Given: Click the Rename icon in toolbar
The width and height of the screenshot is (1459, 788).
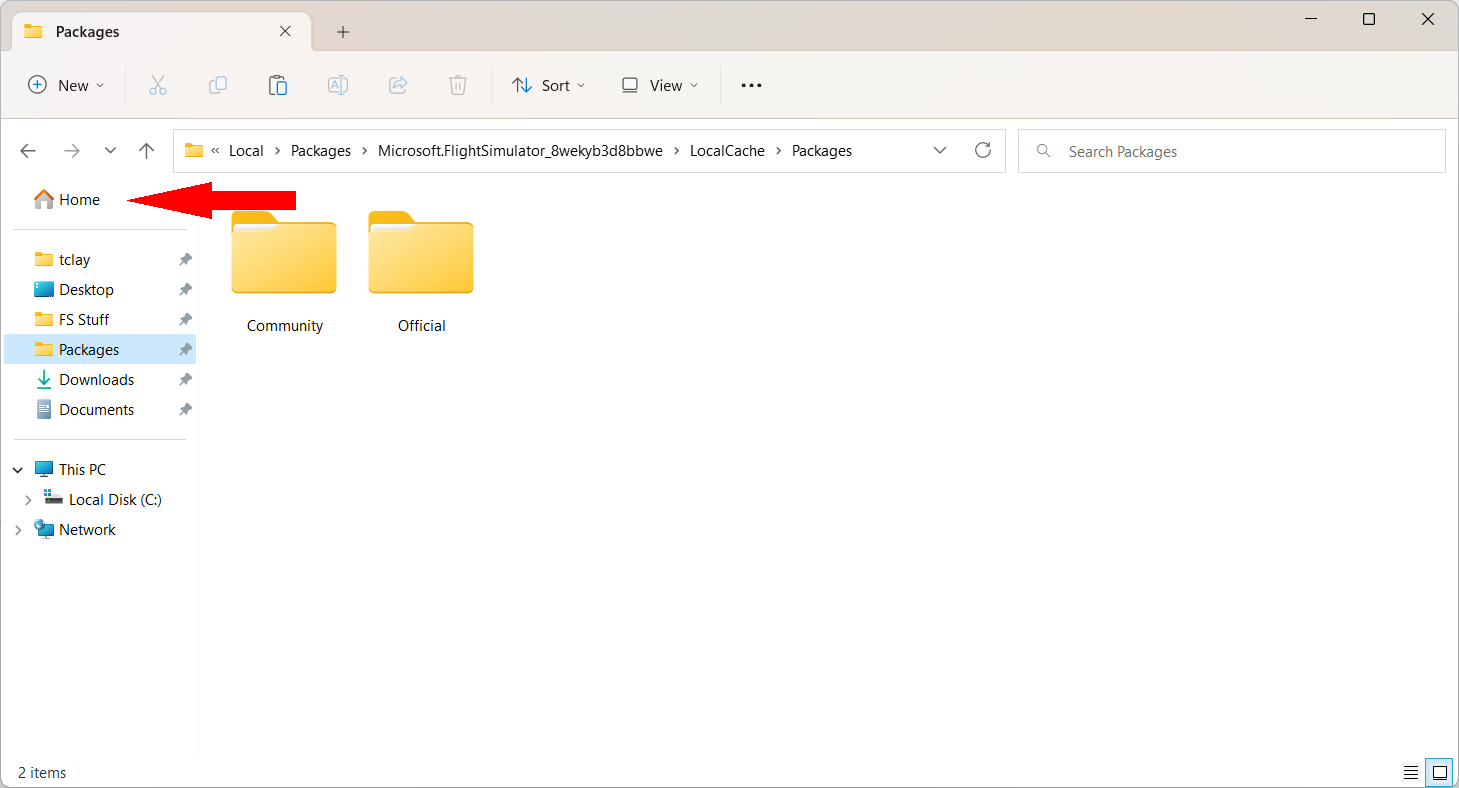Looking at the screenshot, I should (338, 85).
